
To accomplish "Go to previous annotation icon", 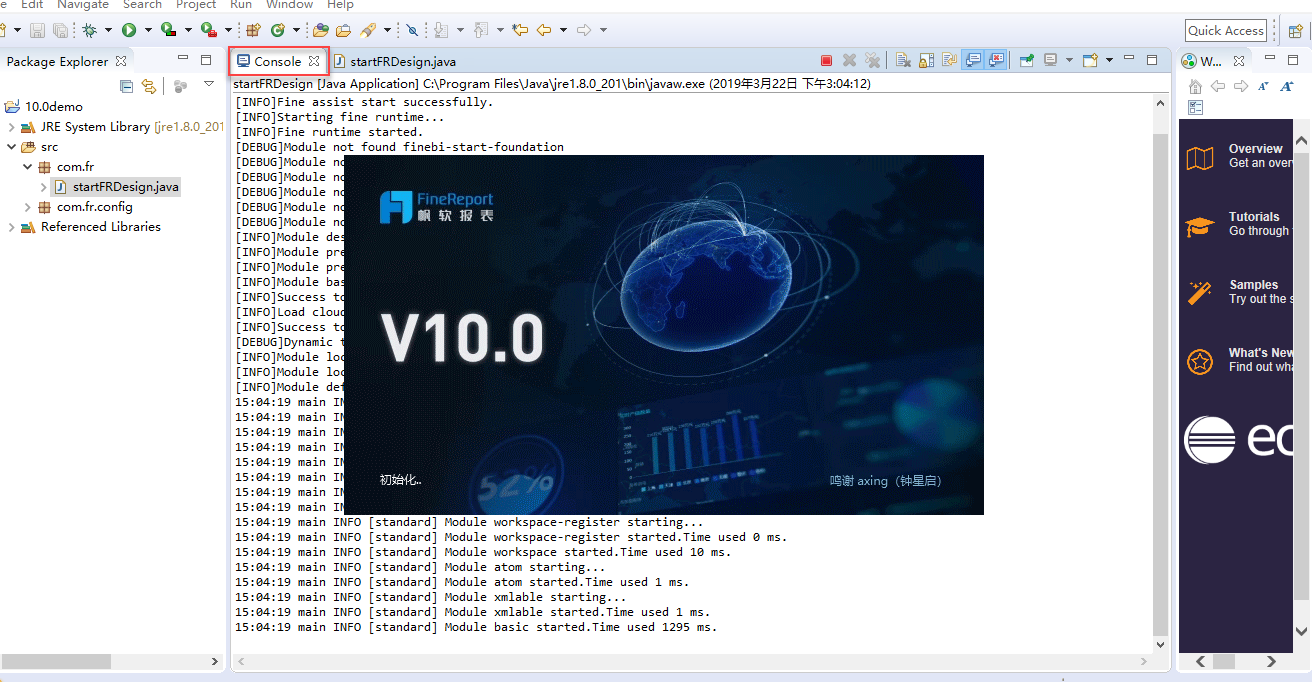I will (x=480, y=30).
